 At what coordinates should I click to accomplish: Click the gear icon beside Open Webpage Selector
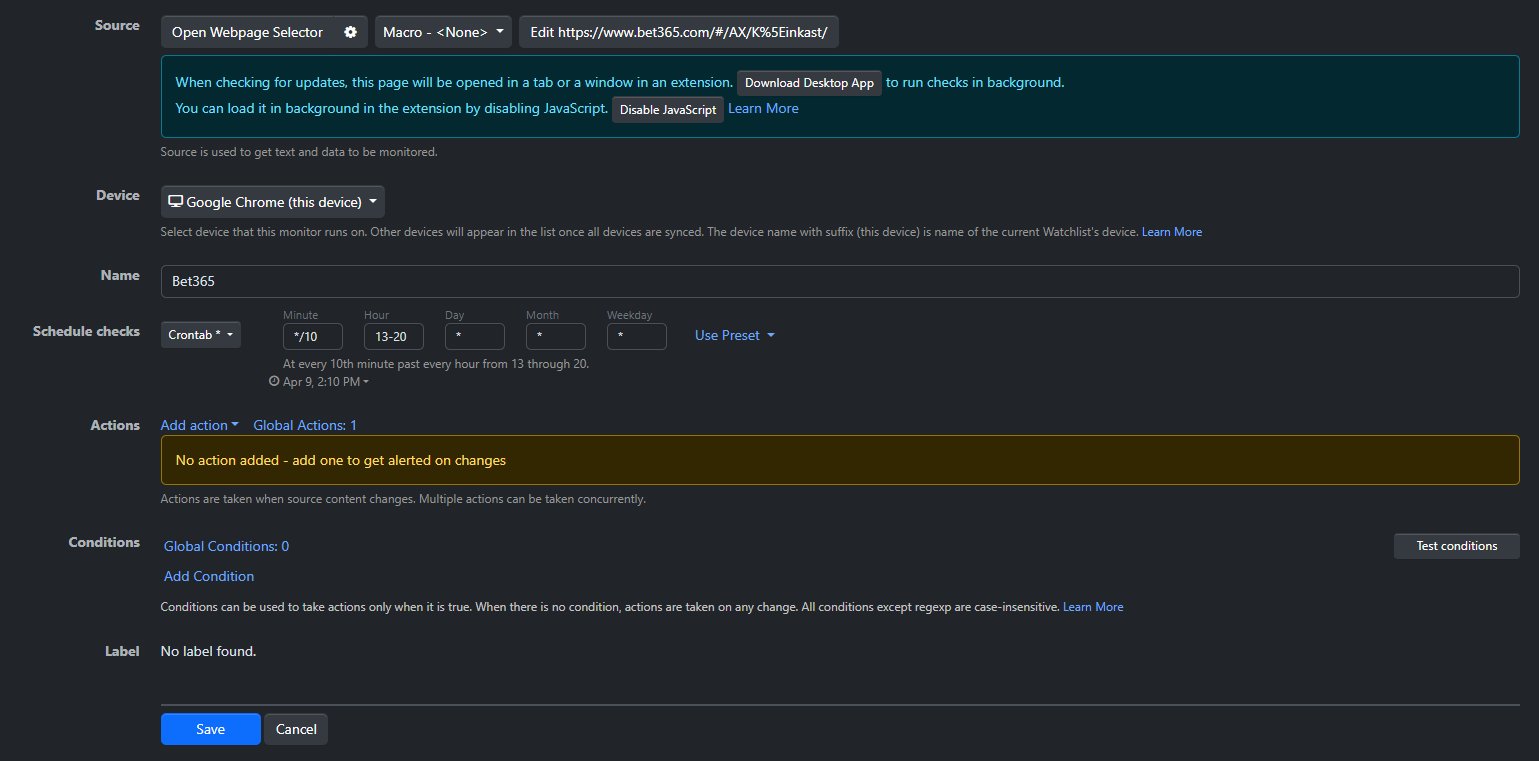click(350, 32)
